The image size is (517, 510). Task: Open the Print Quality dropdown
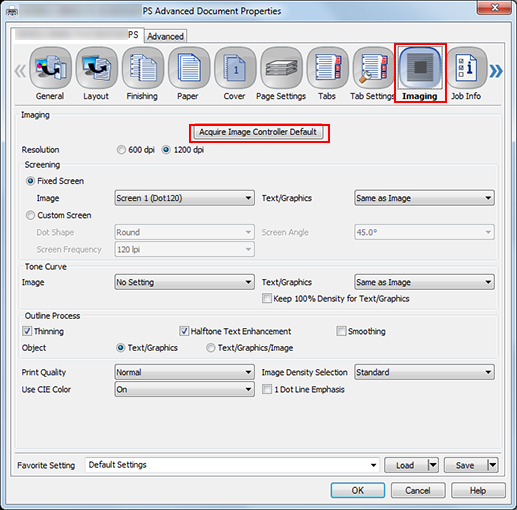click(x=184, y=372)
